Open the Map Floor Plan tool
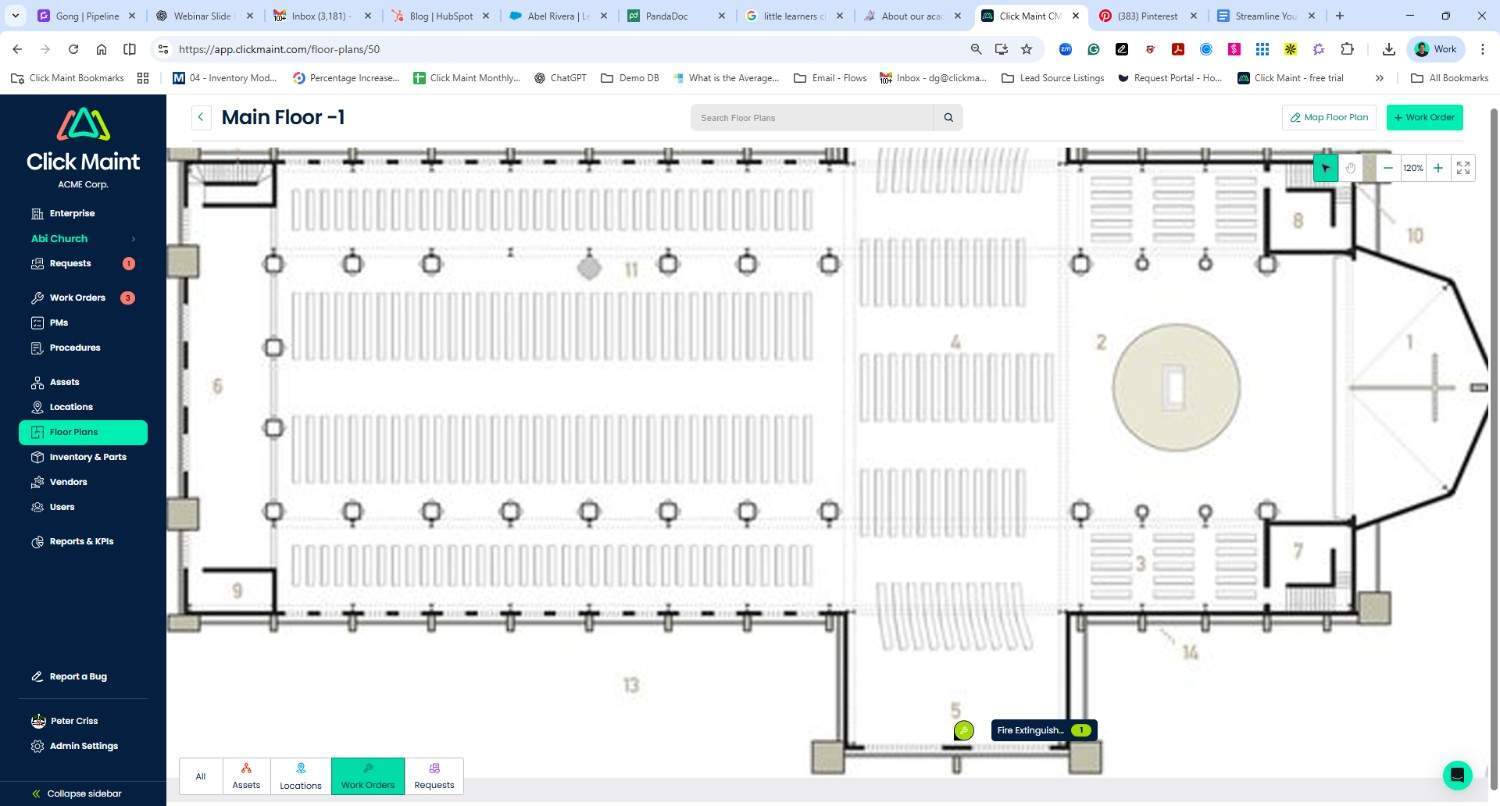The height and width of the screenshot is (806, 1500). click(x=1329, y=117)
